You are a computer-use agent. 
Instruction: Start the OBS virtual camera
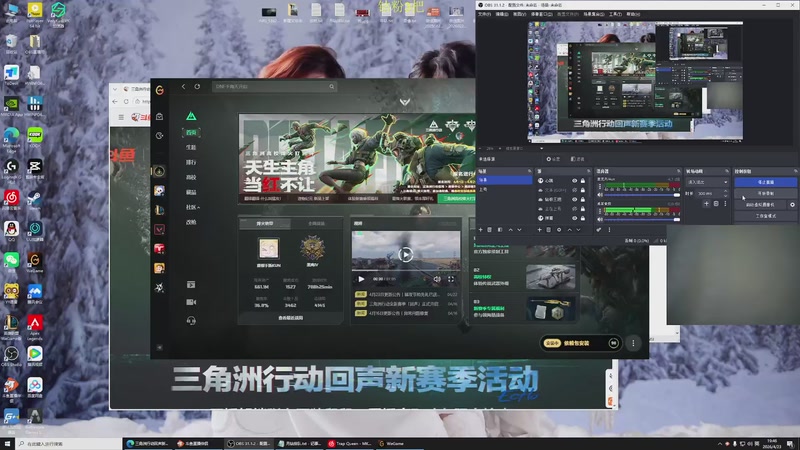click(x=760, y=205)
